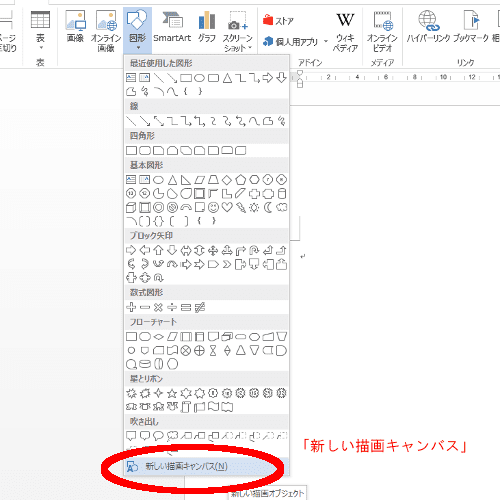
Task: Open the 図形 shapes dropdown button
Action: [x=137, y=31]
